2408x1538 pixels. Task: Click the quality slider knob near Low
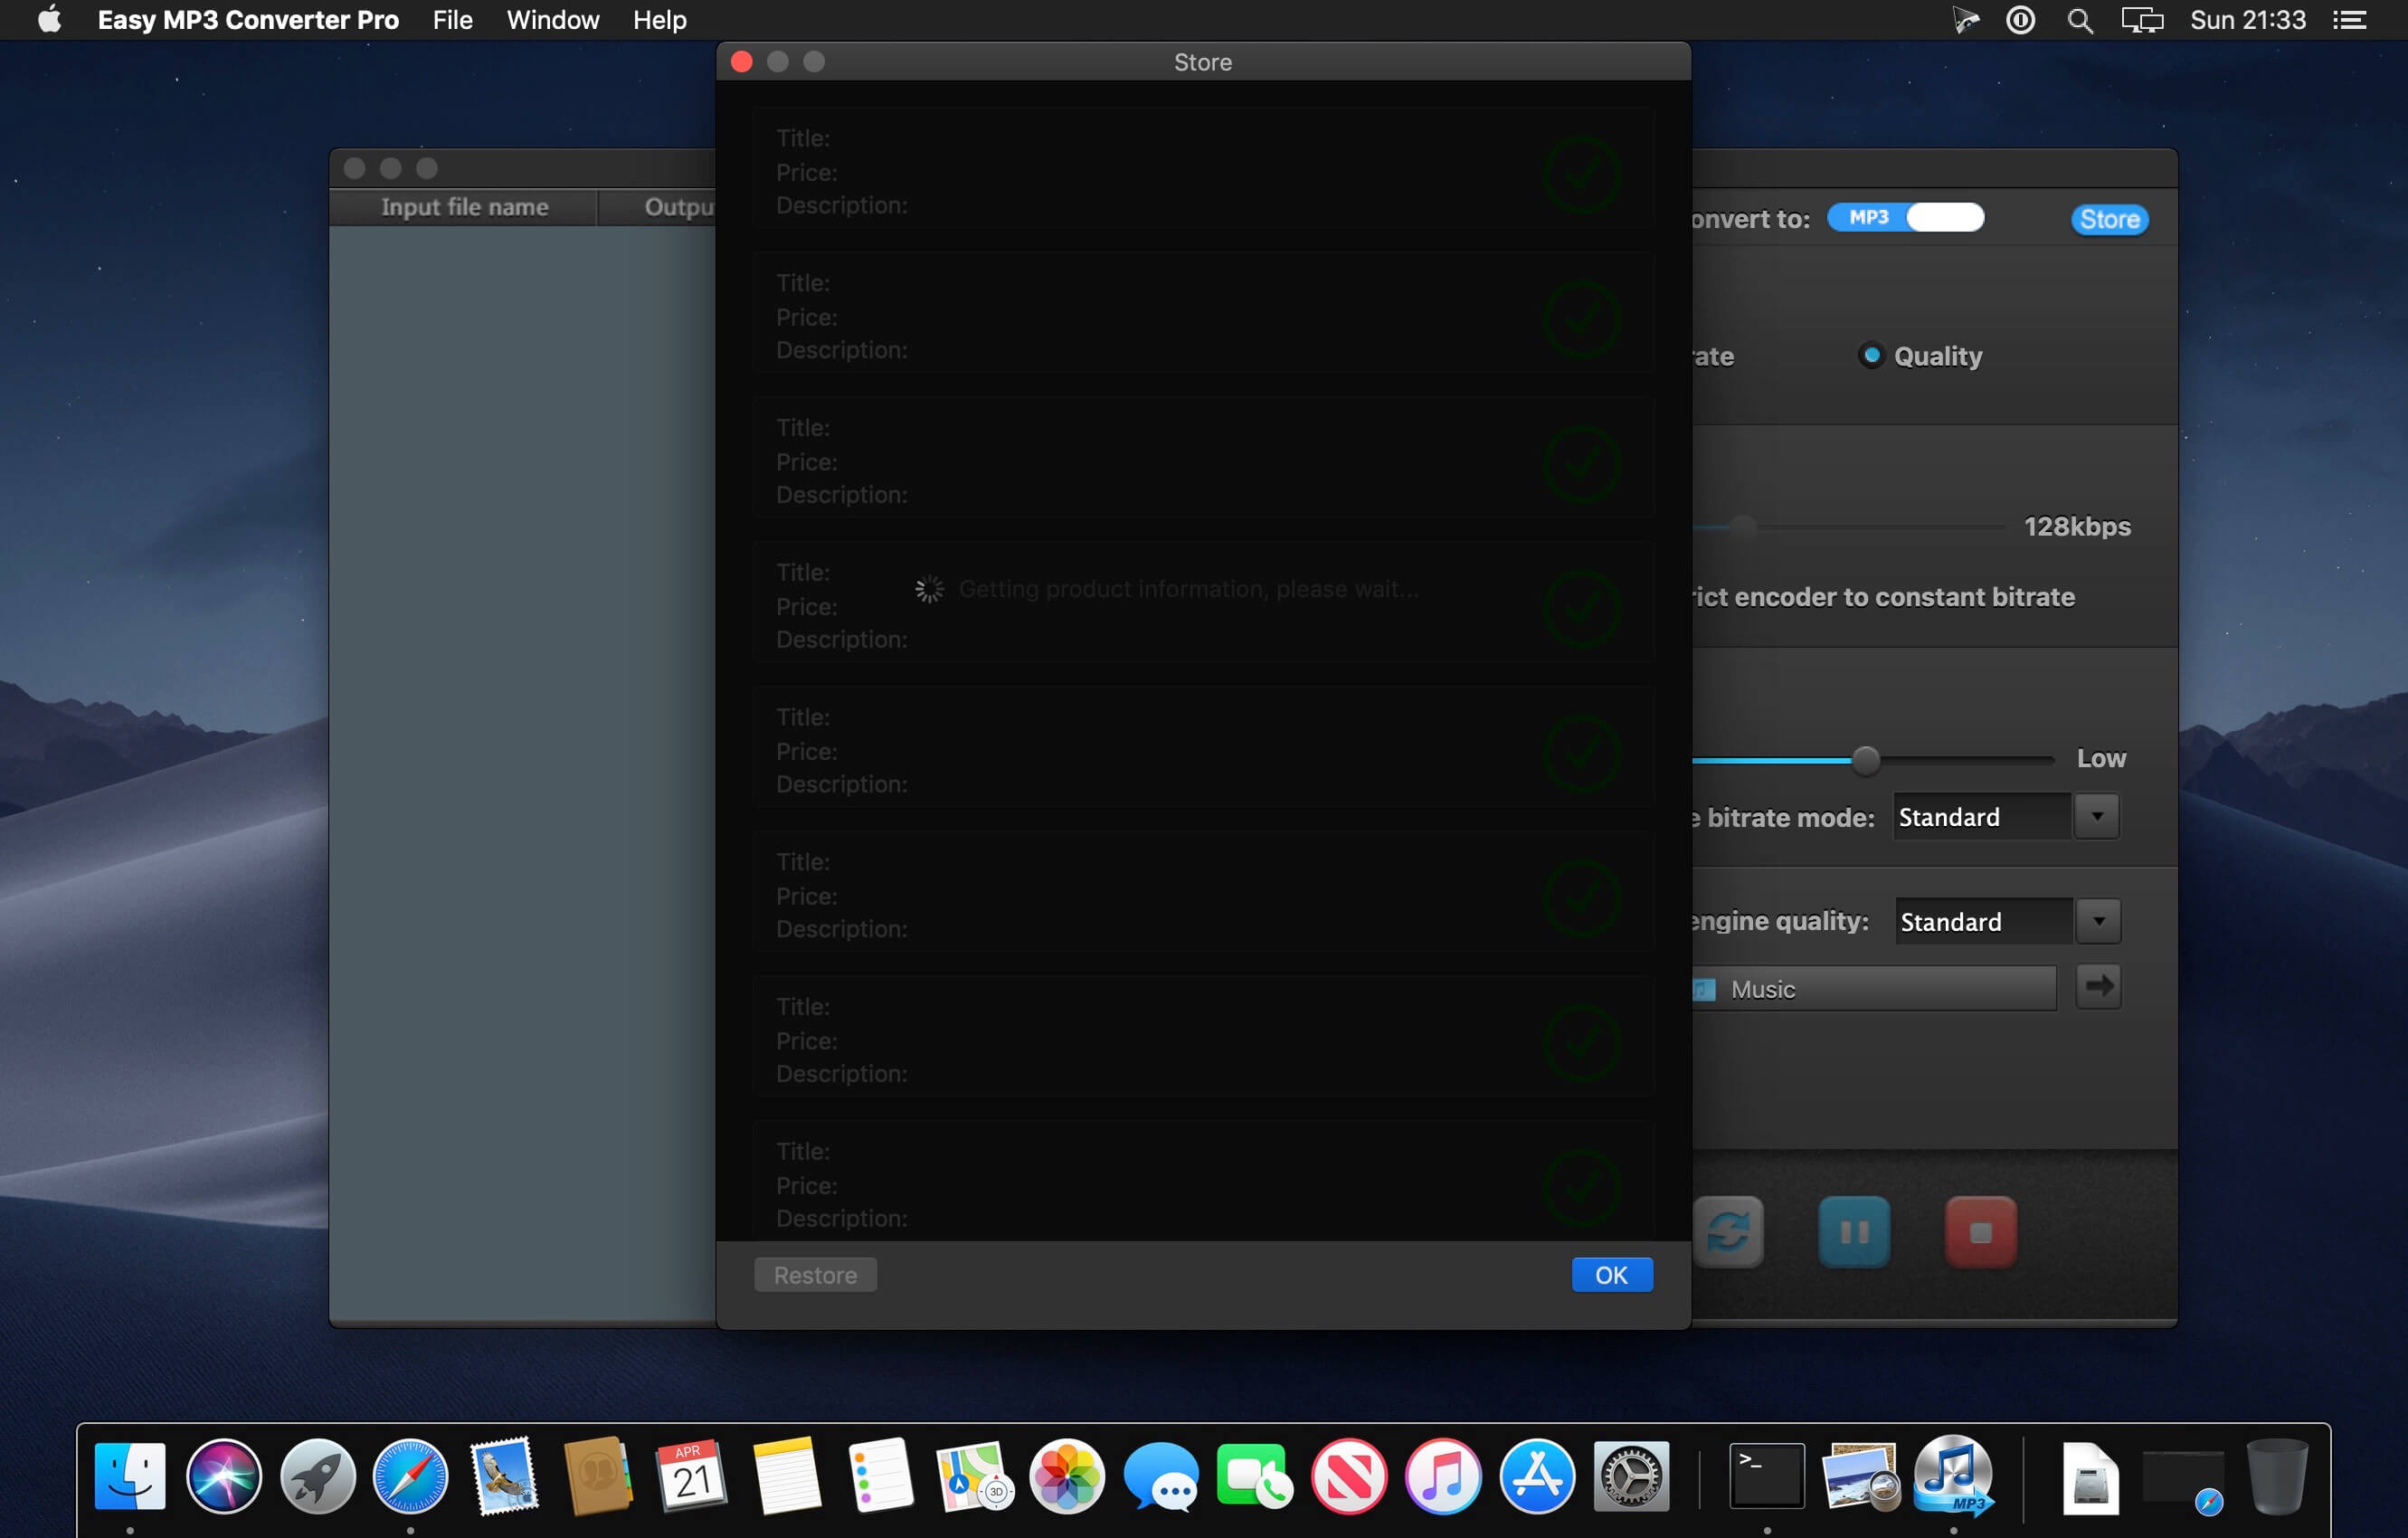(x=1865, y=760)
